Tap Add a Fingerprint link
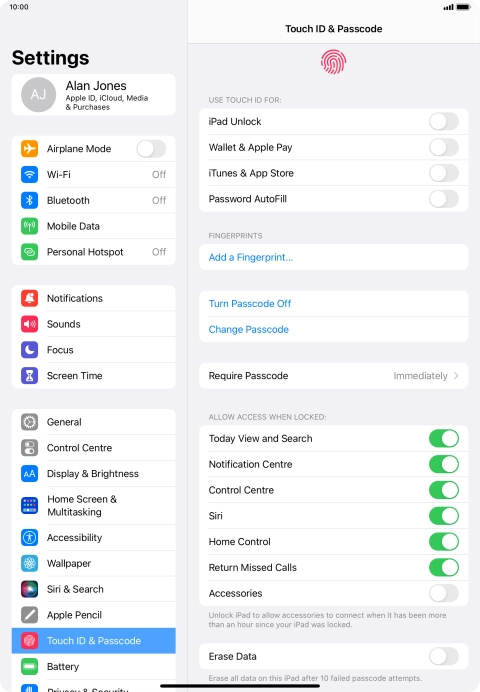 click(x=251, y=257)
